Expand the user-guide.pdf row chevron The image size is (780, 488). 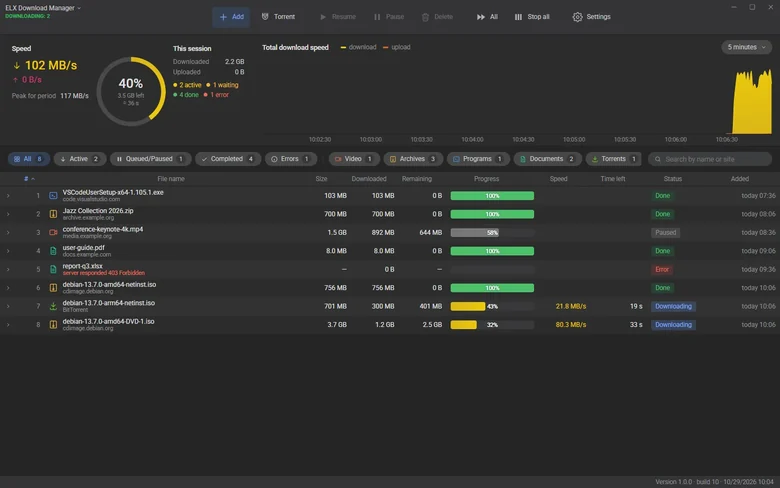point(8,251)
